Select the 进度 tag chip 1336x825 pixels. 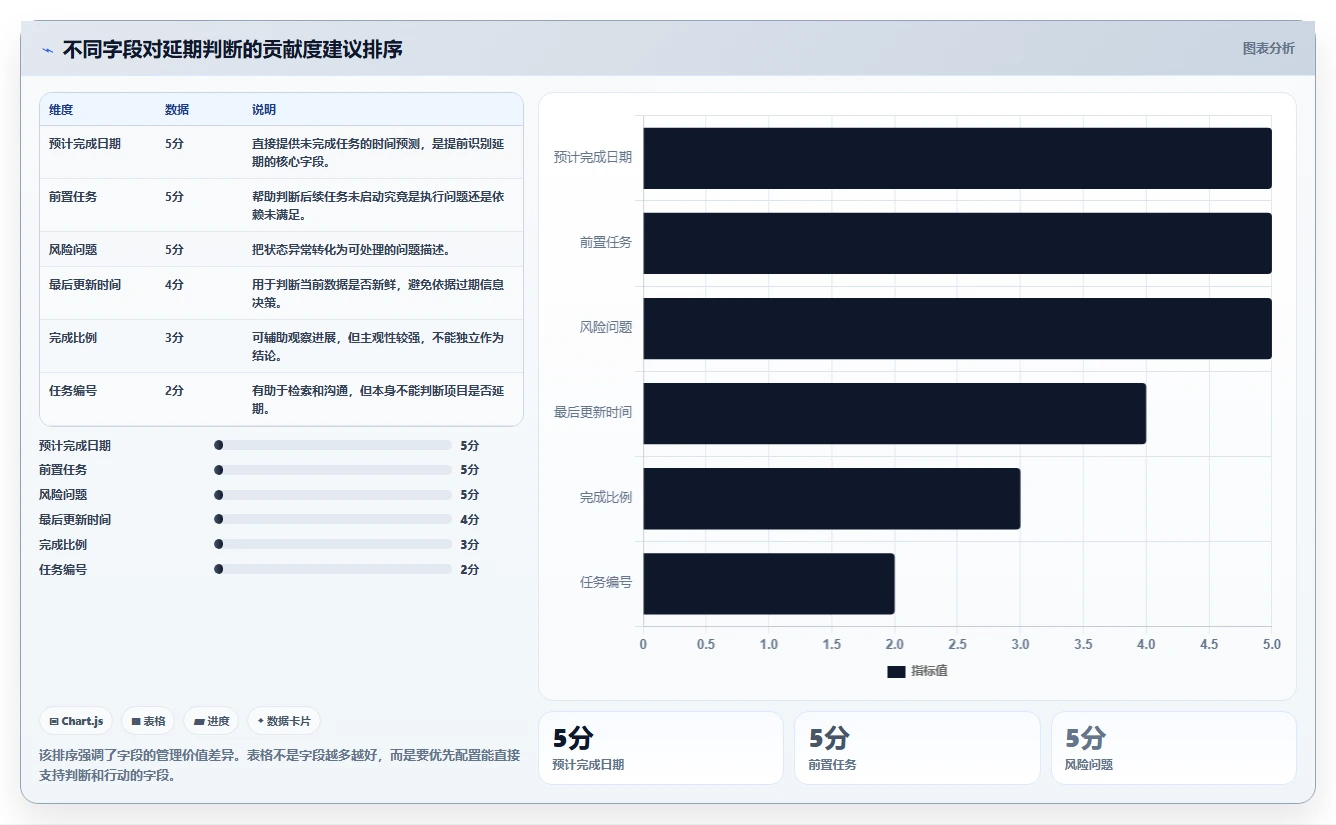pyautogui.click(x=211, y=721)
